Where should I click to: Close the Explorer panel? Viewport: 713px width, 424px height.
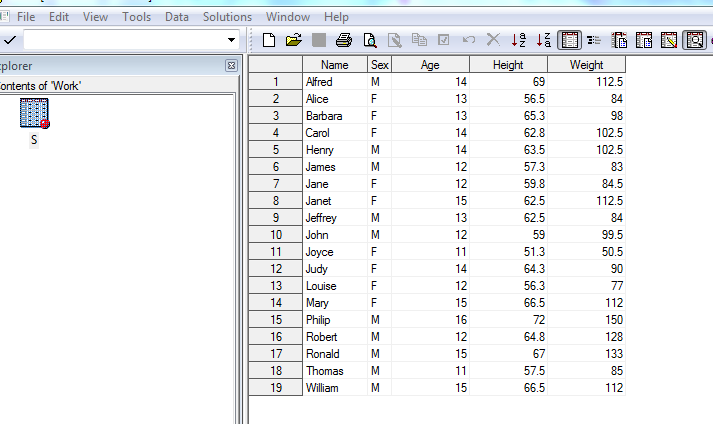[x=231, y=65]
